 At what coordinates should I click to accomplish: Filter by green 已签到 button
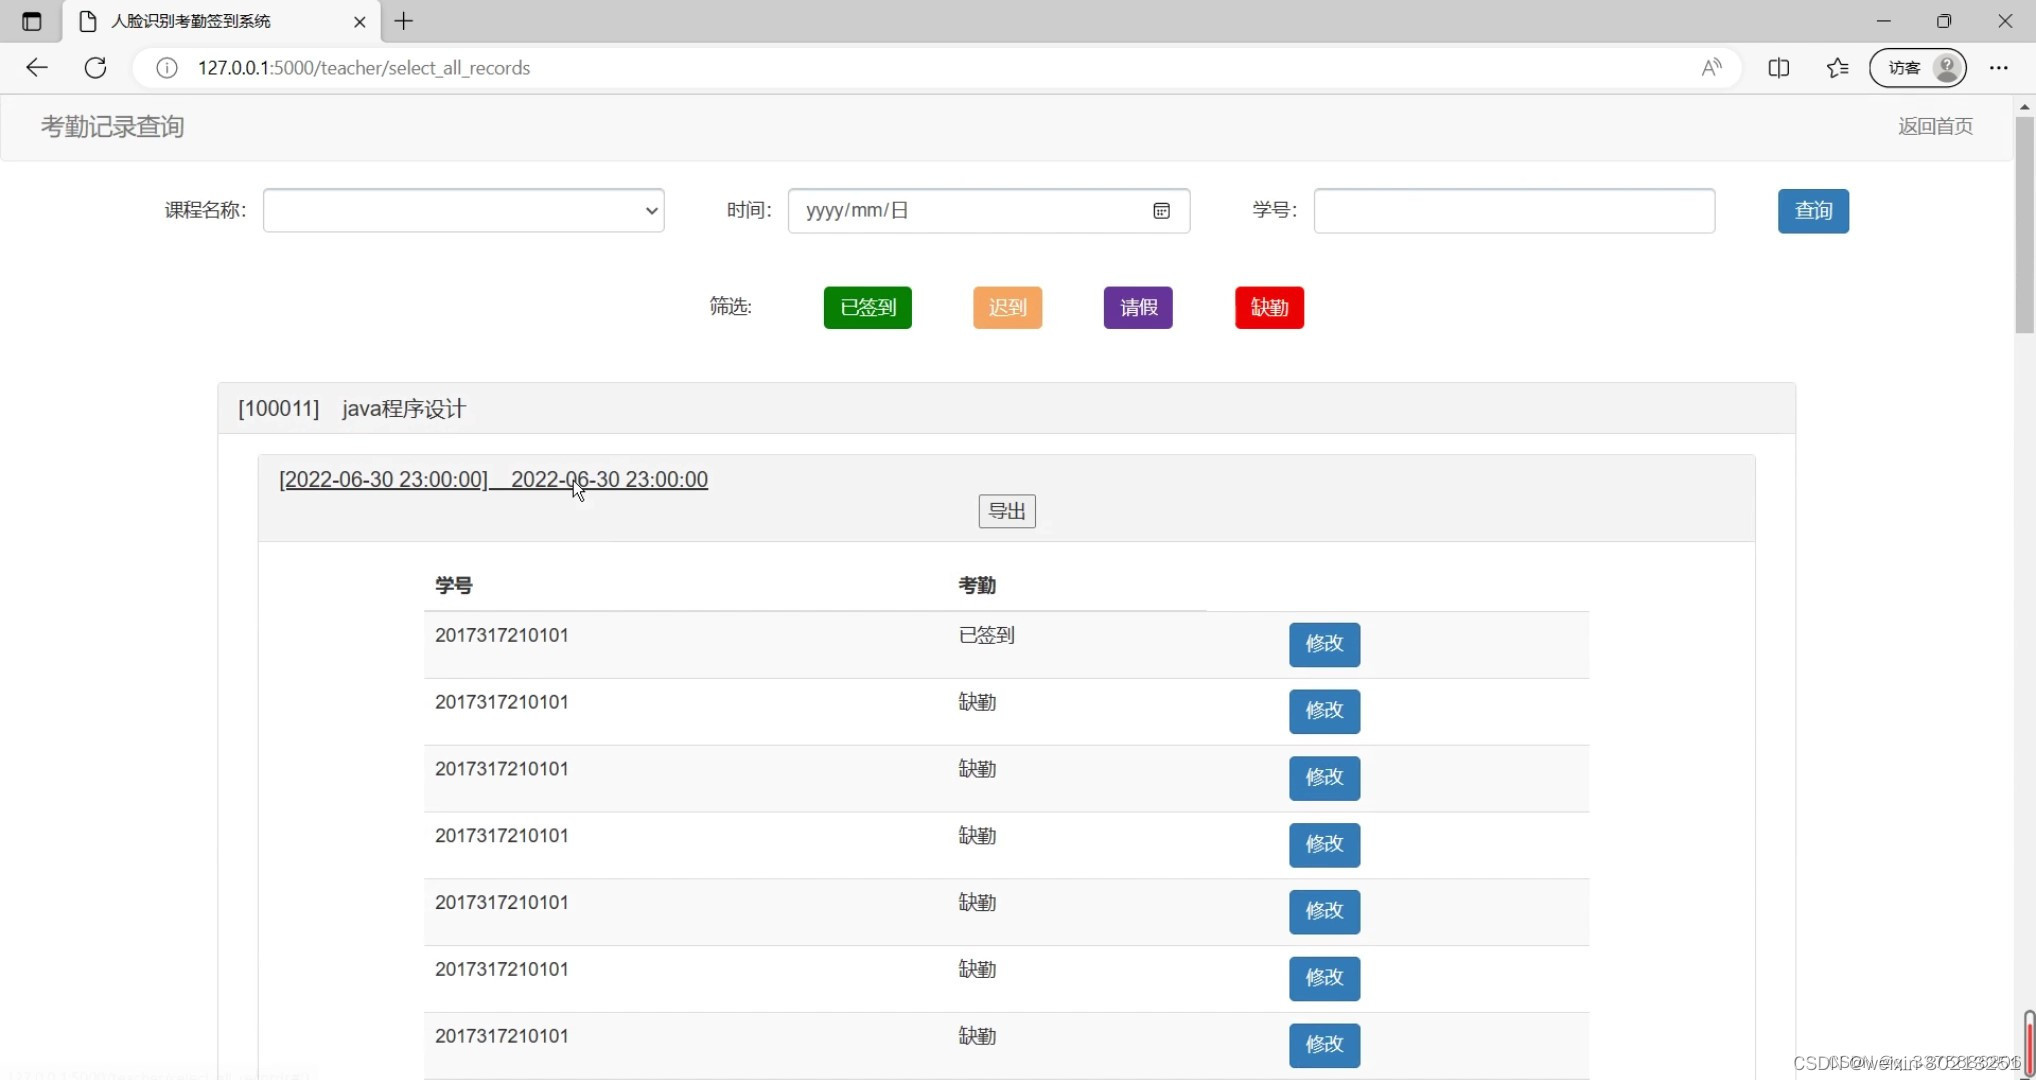867,308
